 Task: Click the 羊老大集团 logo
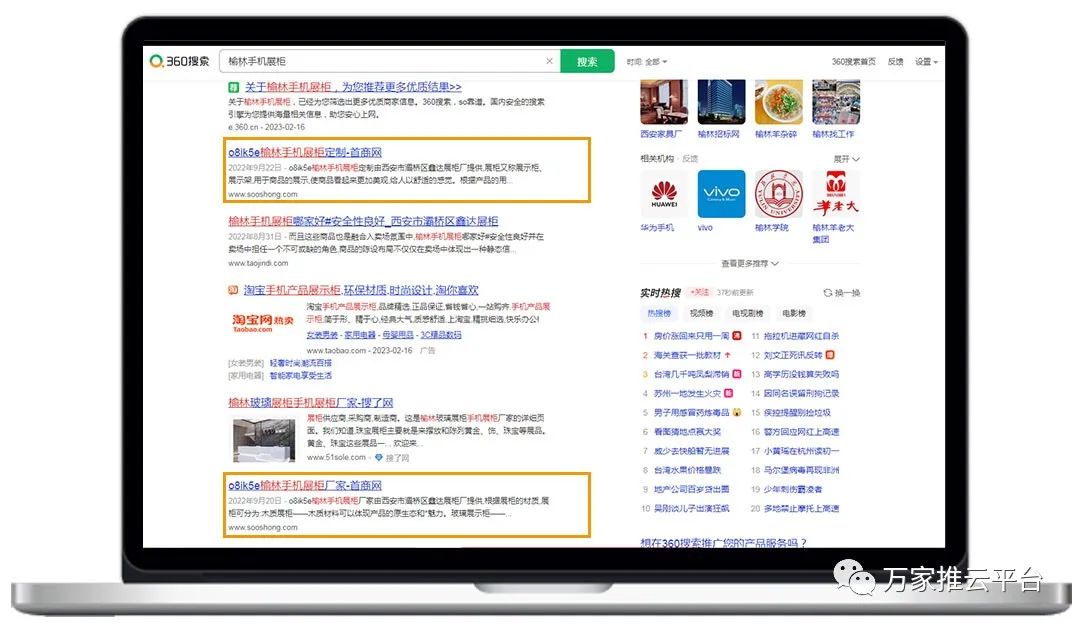[x=835, y=194]
